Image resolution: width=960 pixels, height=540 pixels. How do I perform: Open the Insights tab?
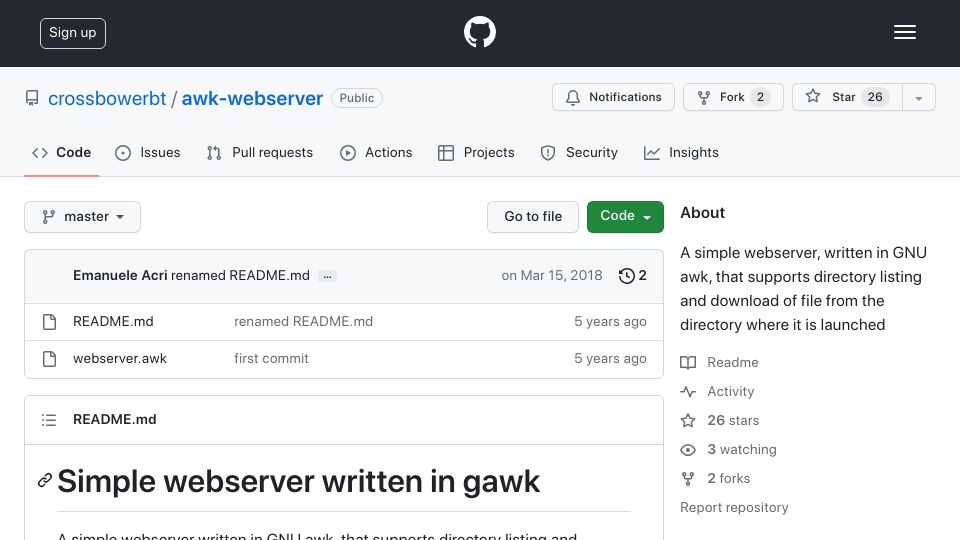coord(681,152)
